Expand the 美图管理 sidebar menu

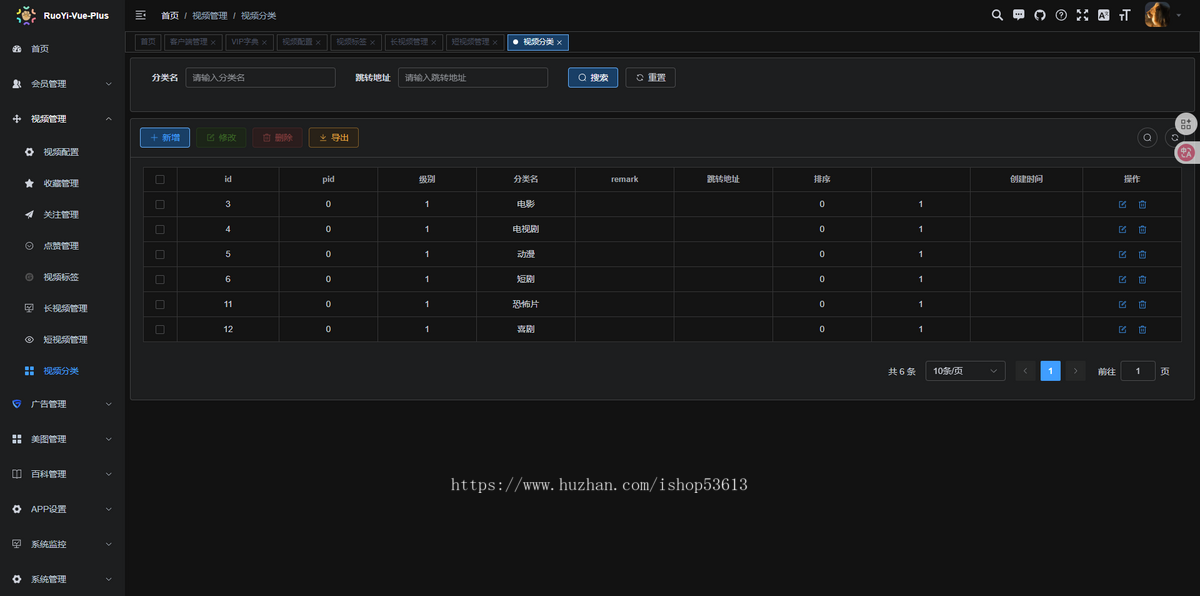click(x=62, y=439)
